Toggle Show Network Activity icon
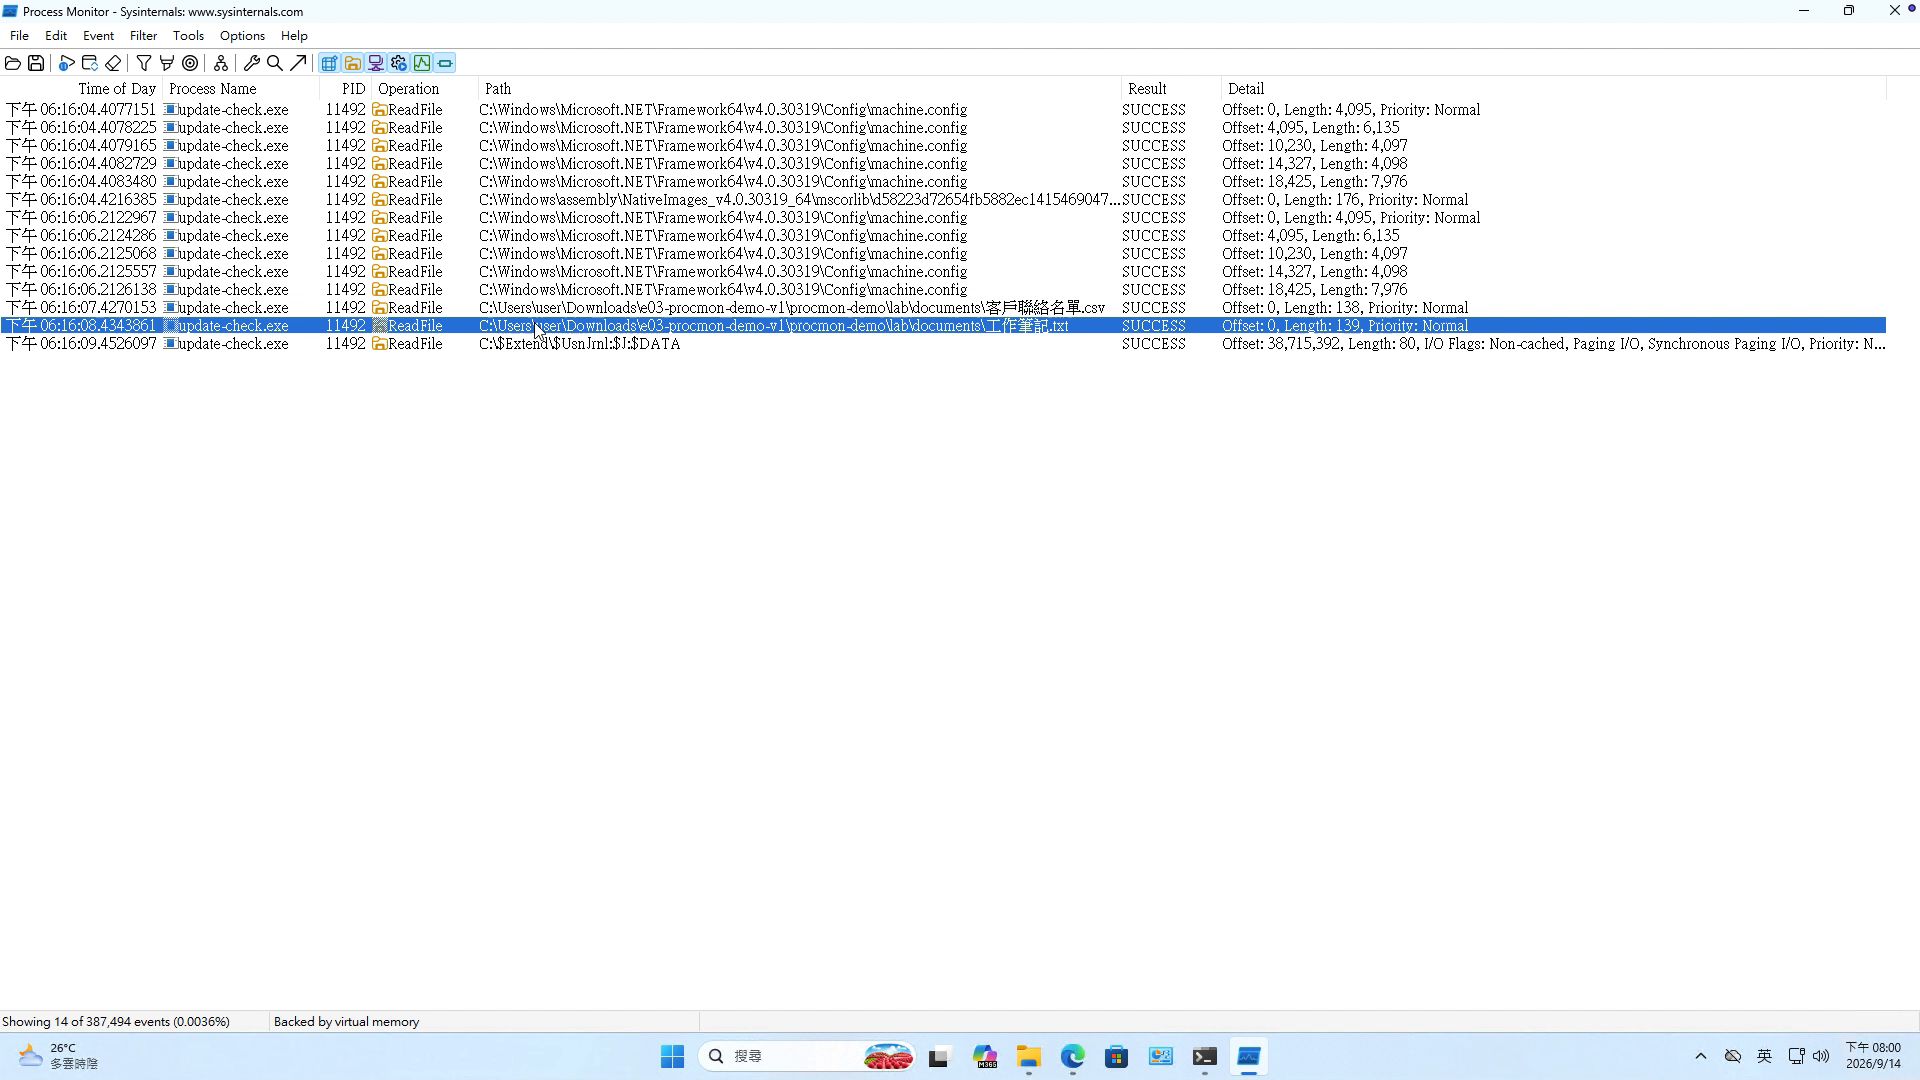This screenshot has height=1080, width=1920. pos(375,63)
